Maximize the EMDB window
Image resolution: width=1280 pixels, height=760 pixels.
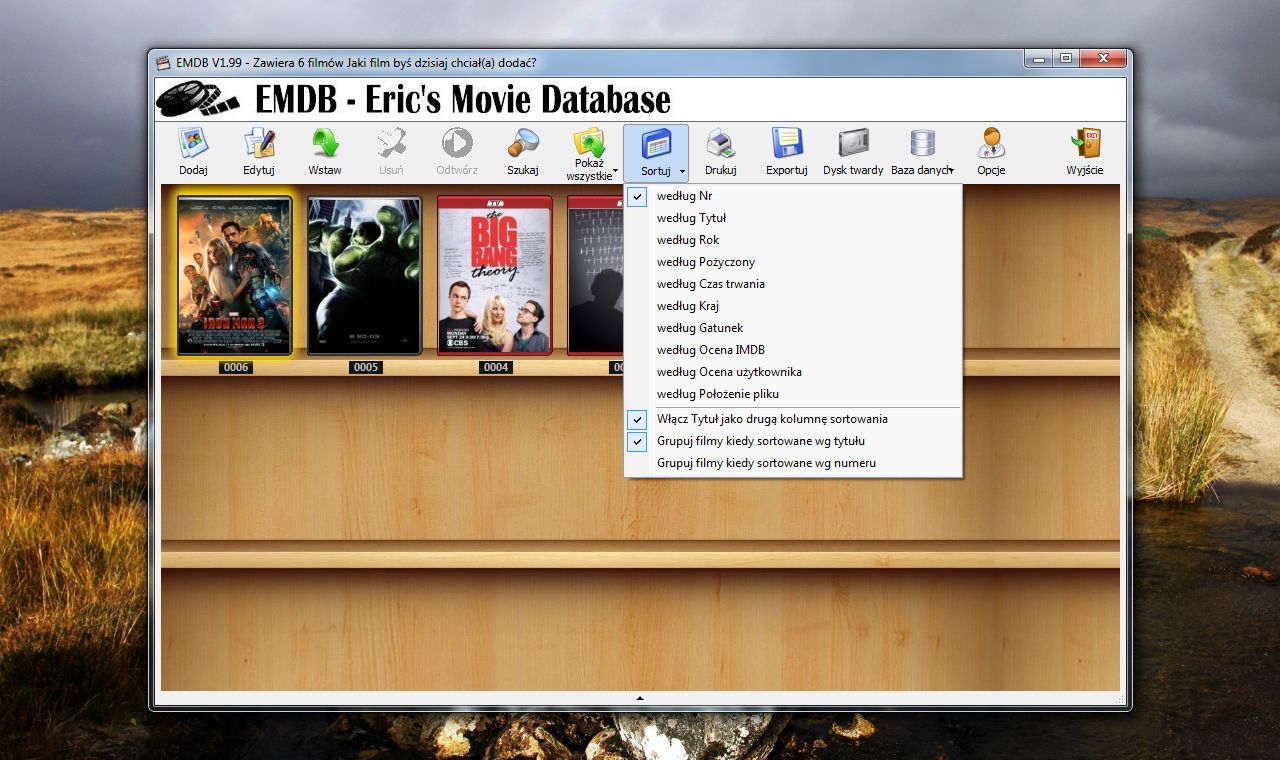(1066, 59)
